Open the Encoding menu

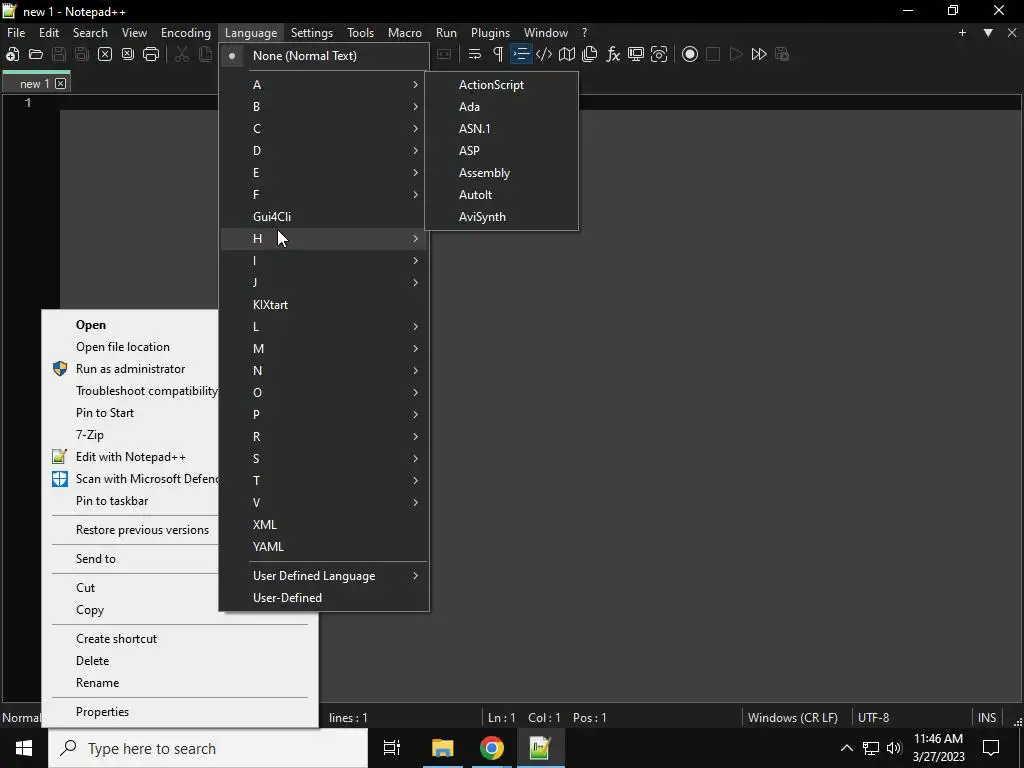(x=185, y=33)
